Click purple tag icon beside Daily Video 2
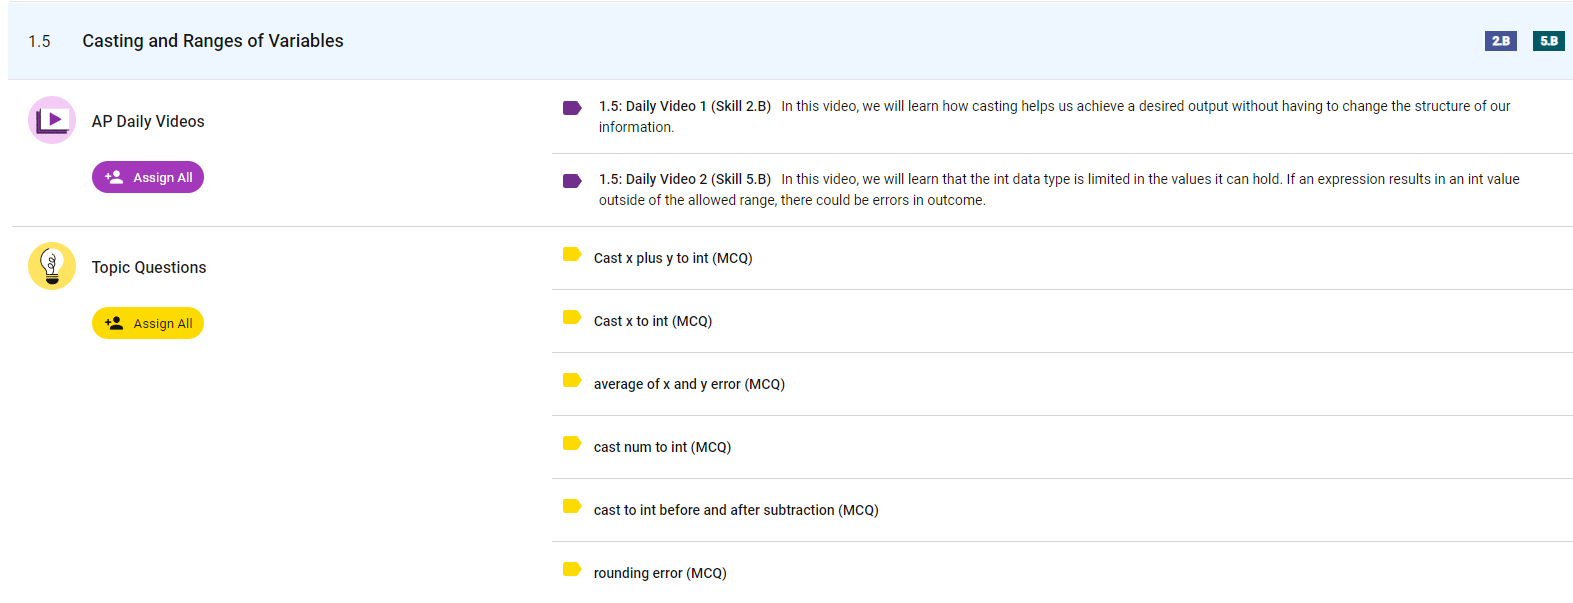The width and height of the screenshot is (1573, 603). [x=572, y=181]
